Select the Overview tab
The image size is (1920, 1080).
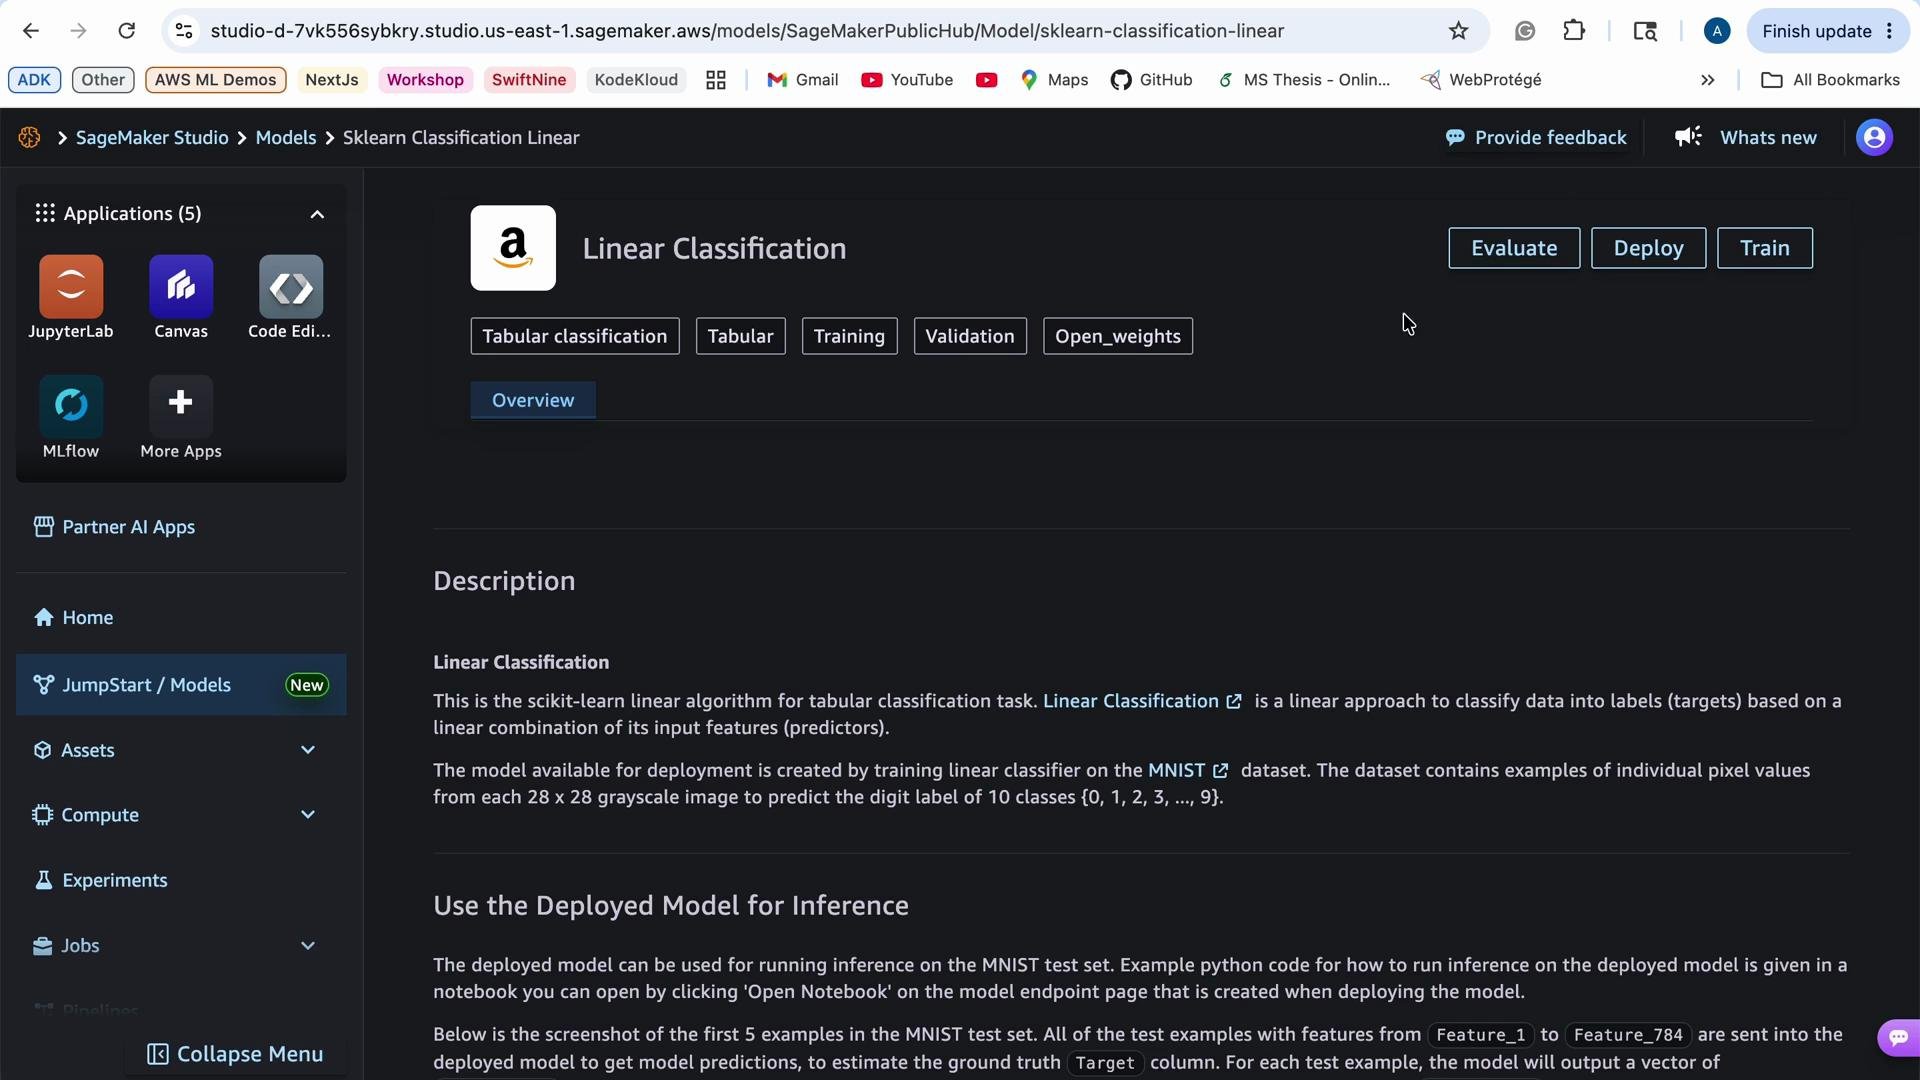tap(533, 400)
